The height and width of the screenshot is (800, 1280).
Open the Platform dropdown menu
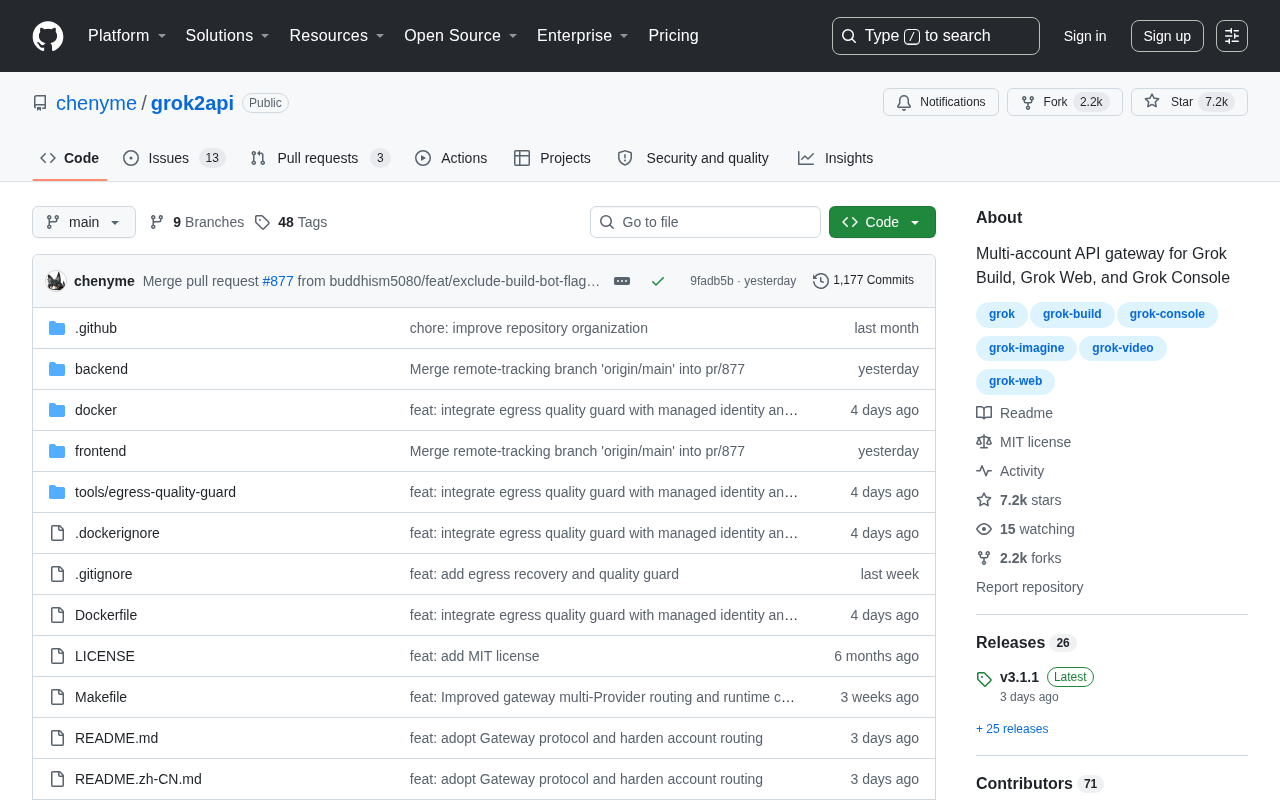point(127,36)
